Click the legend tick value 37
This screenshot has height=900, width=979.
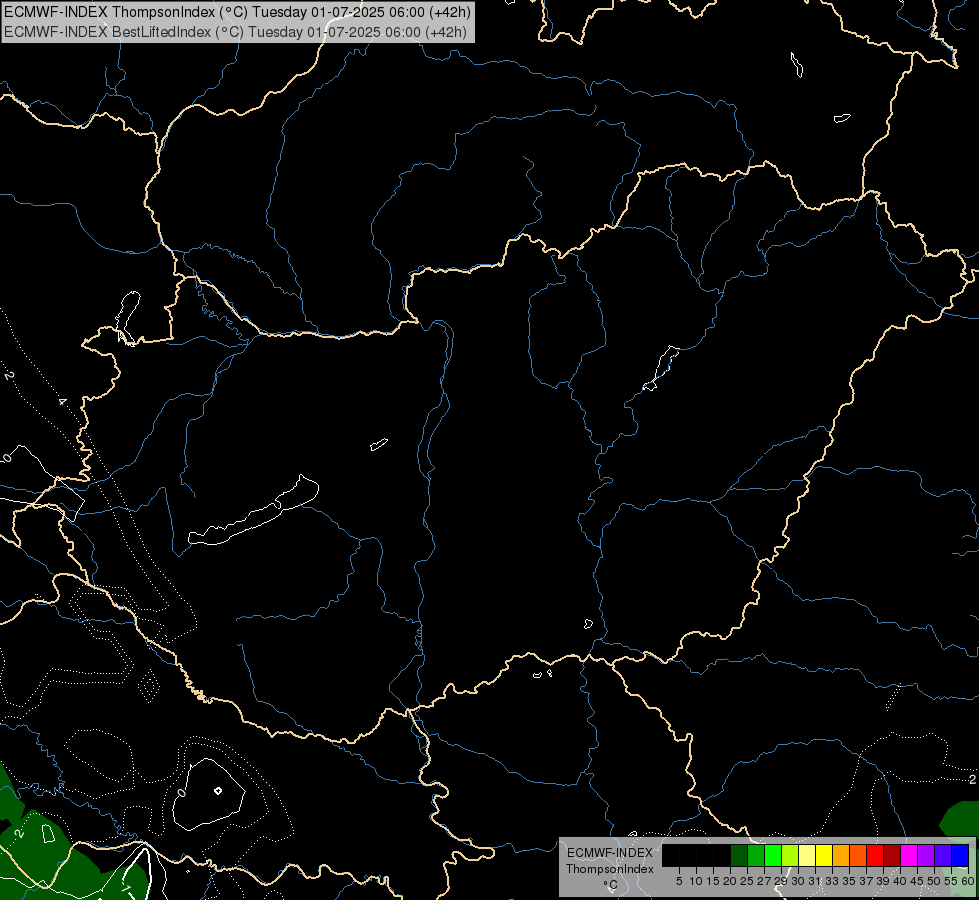pyautogui.click(x=866, y=881)
